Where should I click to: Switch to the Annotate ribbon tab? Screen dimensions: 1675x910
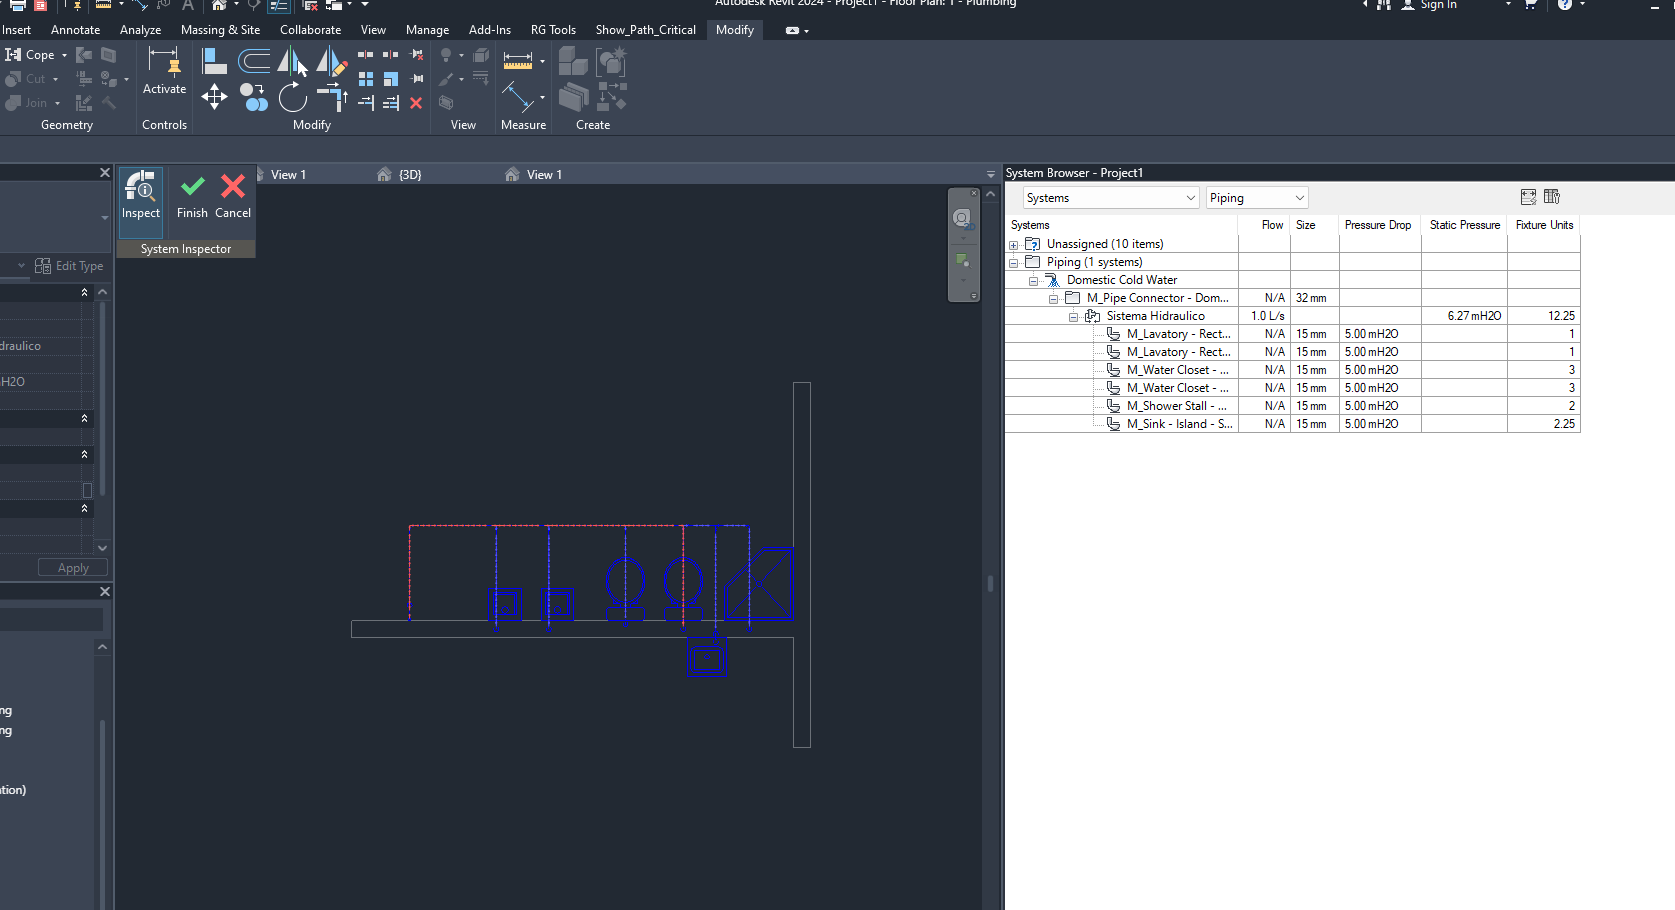coord(75,30)
